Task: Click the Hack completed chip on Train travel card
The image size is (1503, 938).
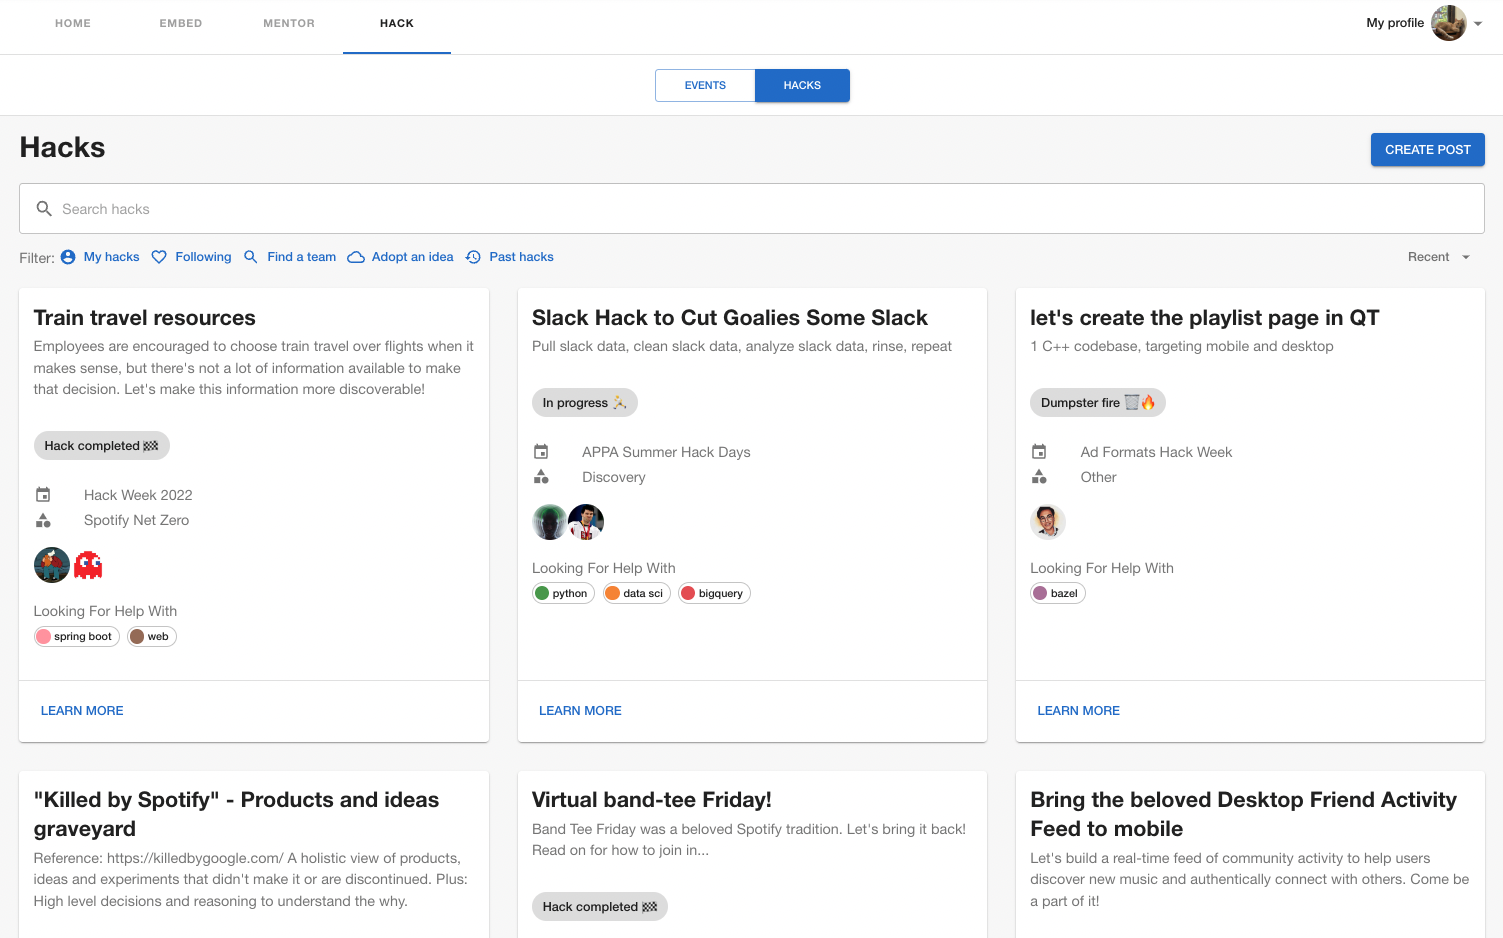Action: (x=101, y=446)
